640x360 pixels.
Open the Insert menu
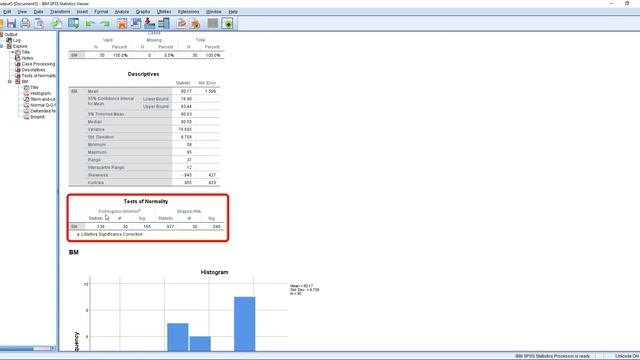coord(82,12)
